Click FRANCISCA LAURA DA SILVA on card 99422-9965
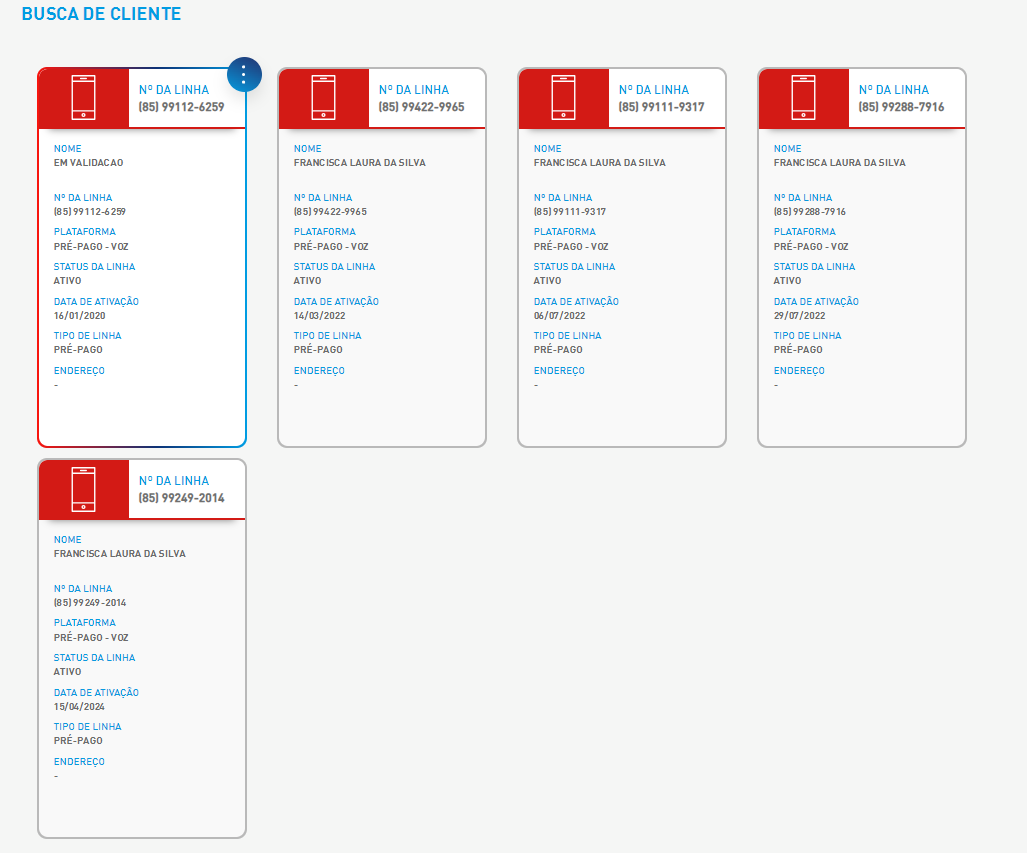1027x853 pixels. point(360,162)
